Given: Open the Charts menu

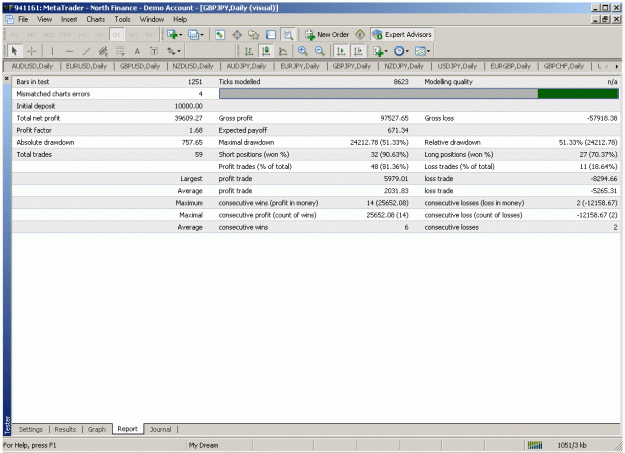Looking at the screenshot, I should coord(96,19).
